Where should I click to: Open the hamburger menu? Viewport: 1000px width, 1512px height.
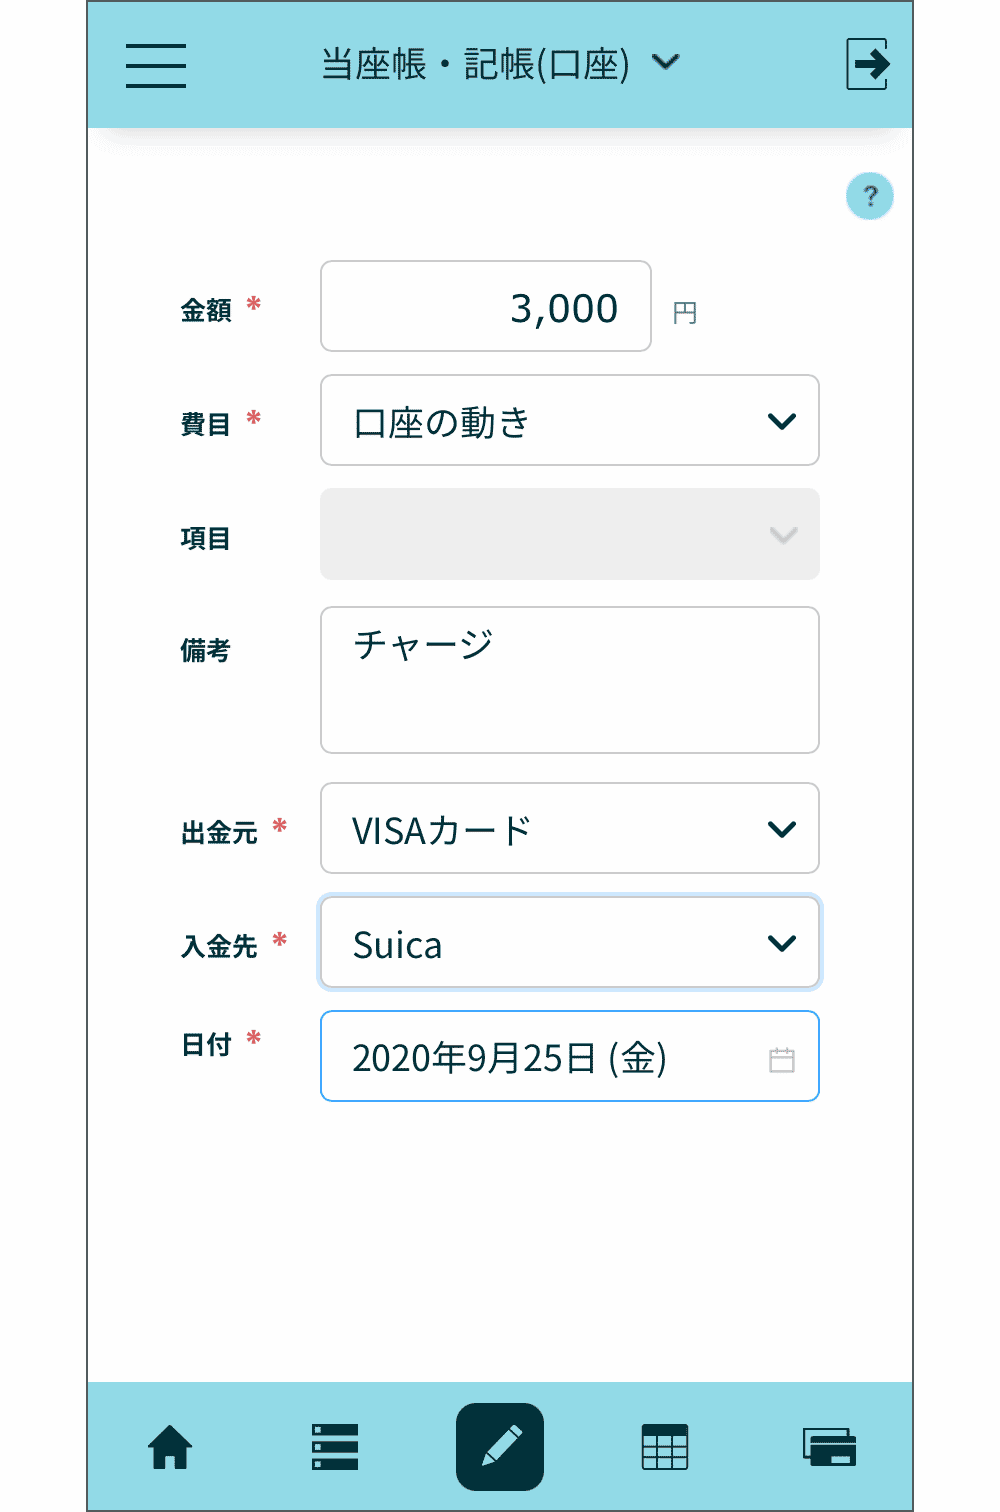click(156, 65)
